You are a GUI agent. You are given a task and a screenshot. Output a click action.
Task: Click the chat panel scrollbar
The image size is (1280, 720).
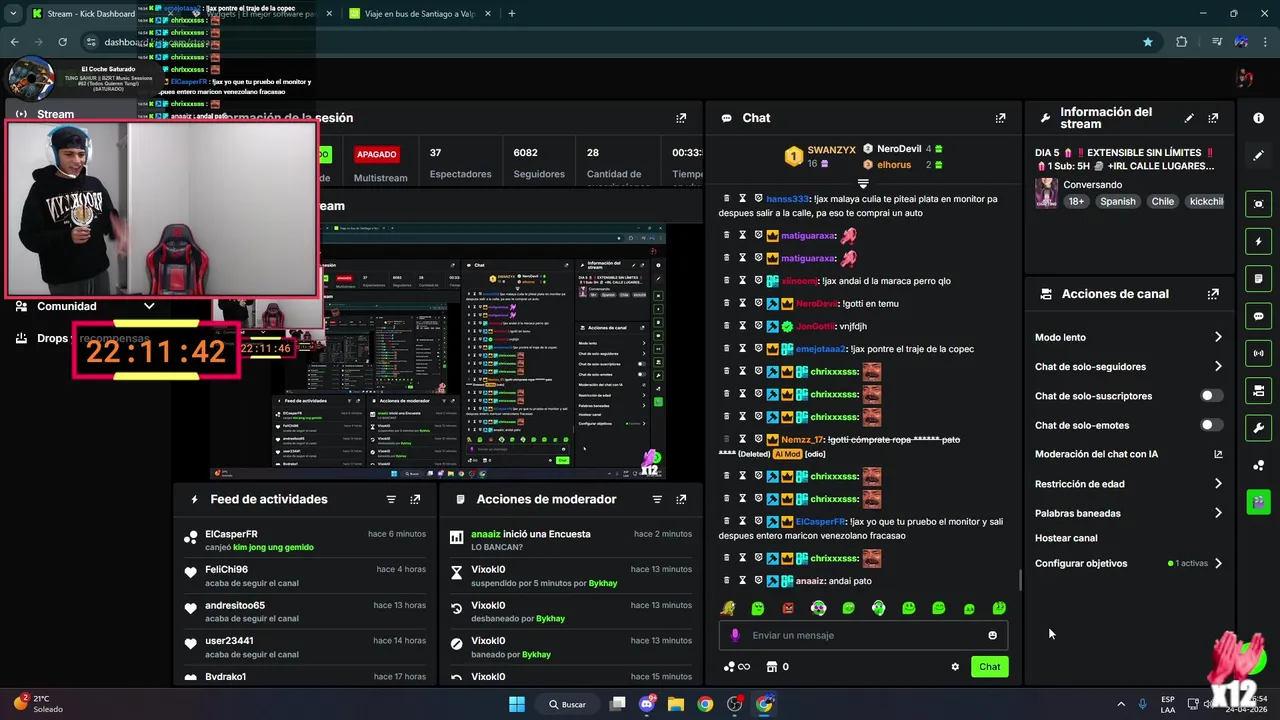coord(1020,579)
